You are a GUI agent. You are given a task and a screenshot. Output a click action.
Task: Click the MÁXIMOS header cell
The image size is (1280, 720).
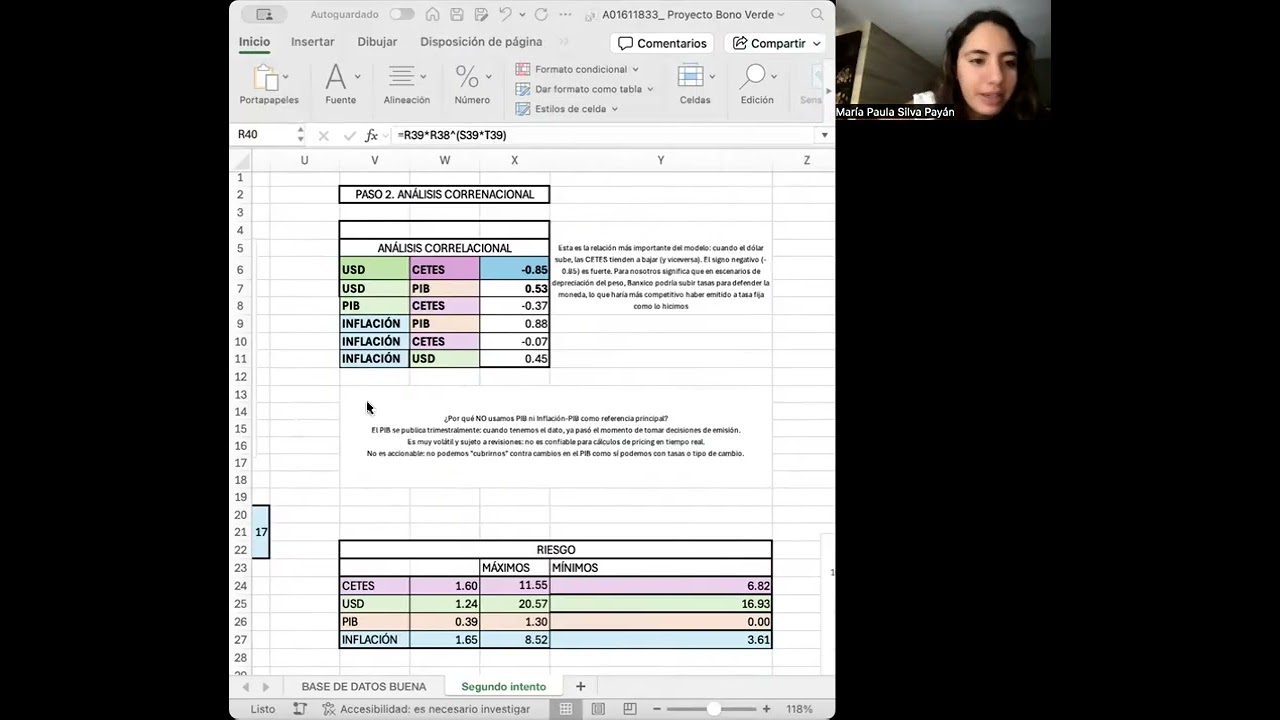514,568
